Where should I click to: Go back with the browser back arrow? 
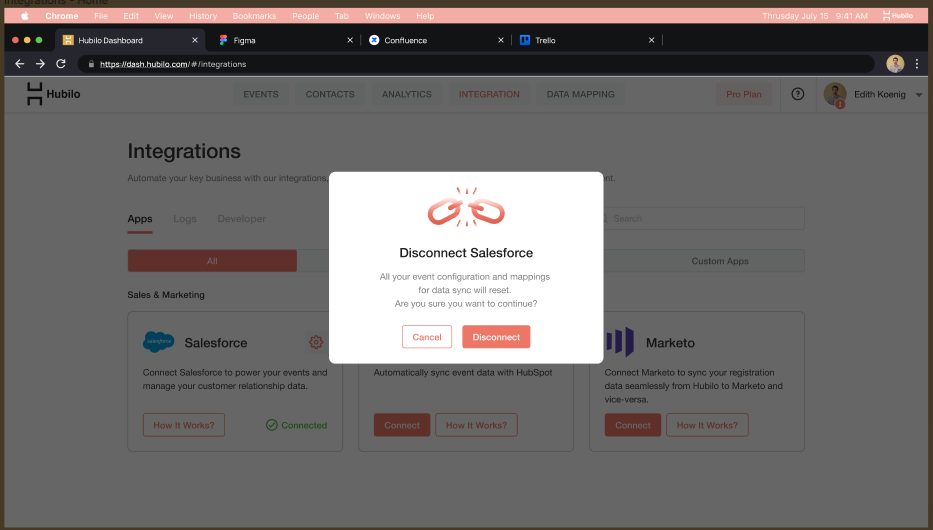(20, 64)
